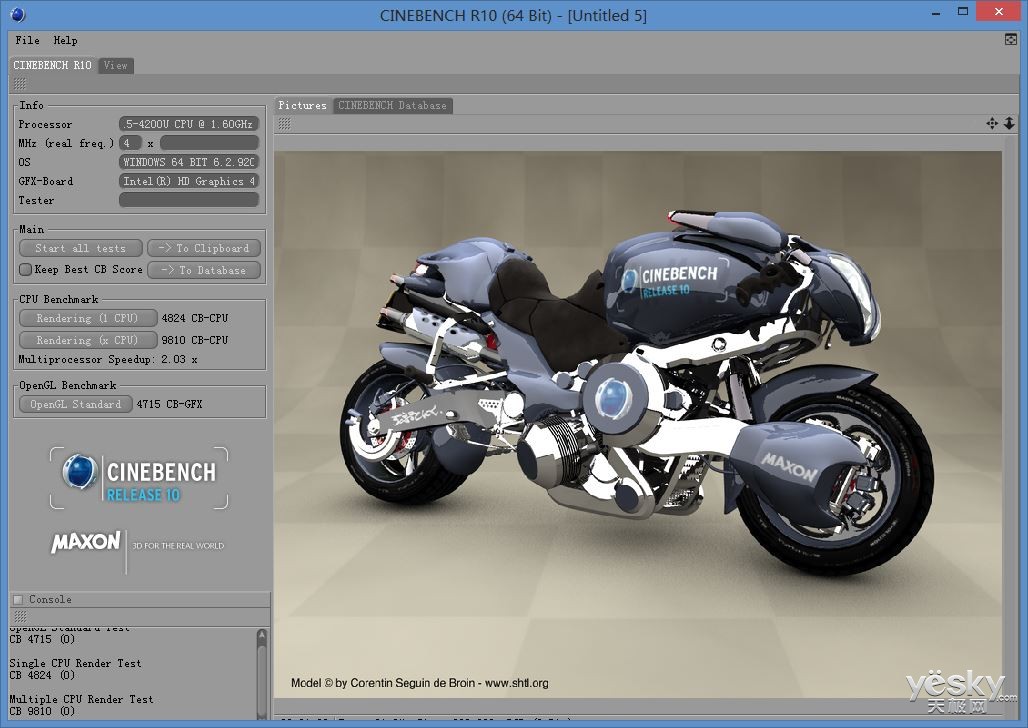Run the Rendering (1 CPU) benchmark

(x=88, y=318)
